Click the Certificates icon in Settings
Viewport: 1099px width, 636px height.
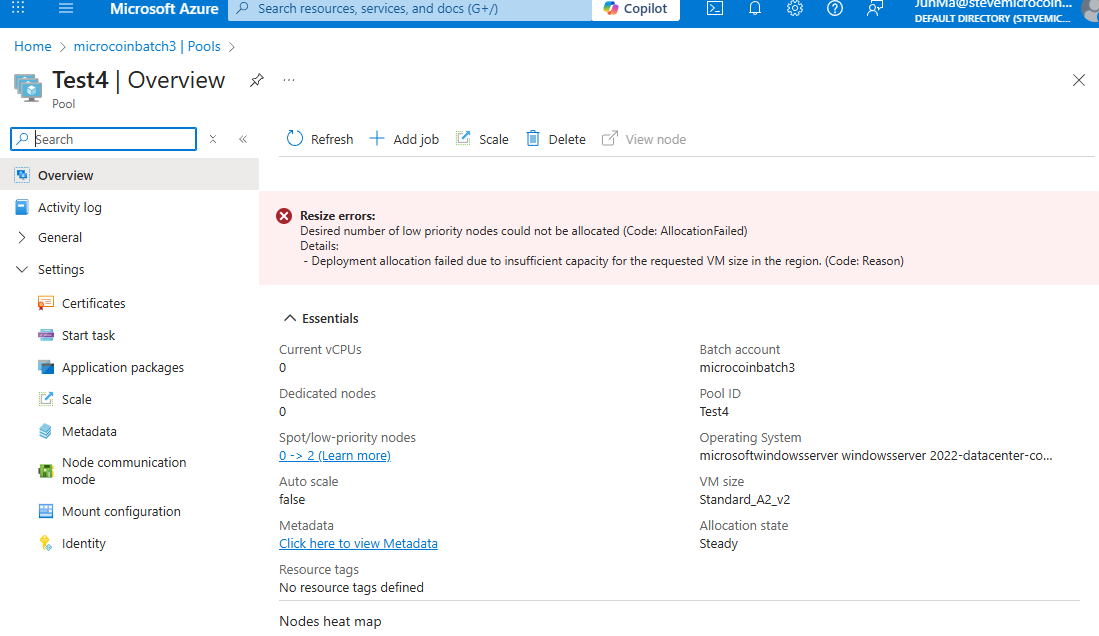click(46, 303)
